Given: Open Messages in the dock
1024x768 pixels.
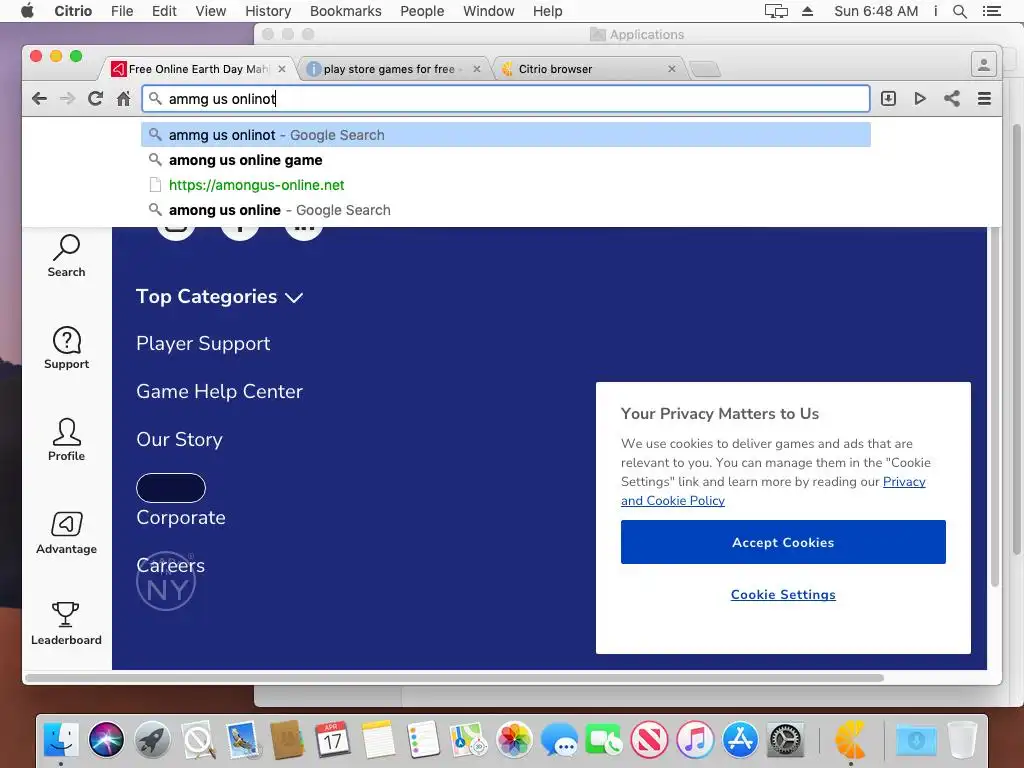Looking at the screenshot, I should (x=559, y=740).
